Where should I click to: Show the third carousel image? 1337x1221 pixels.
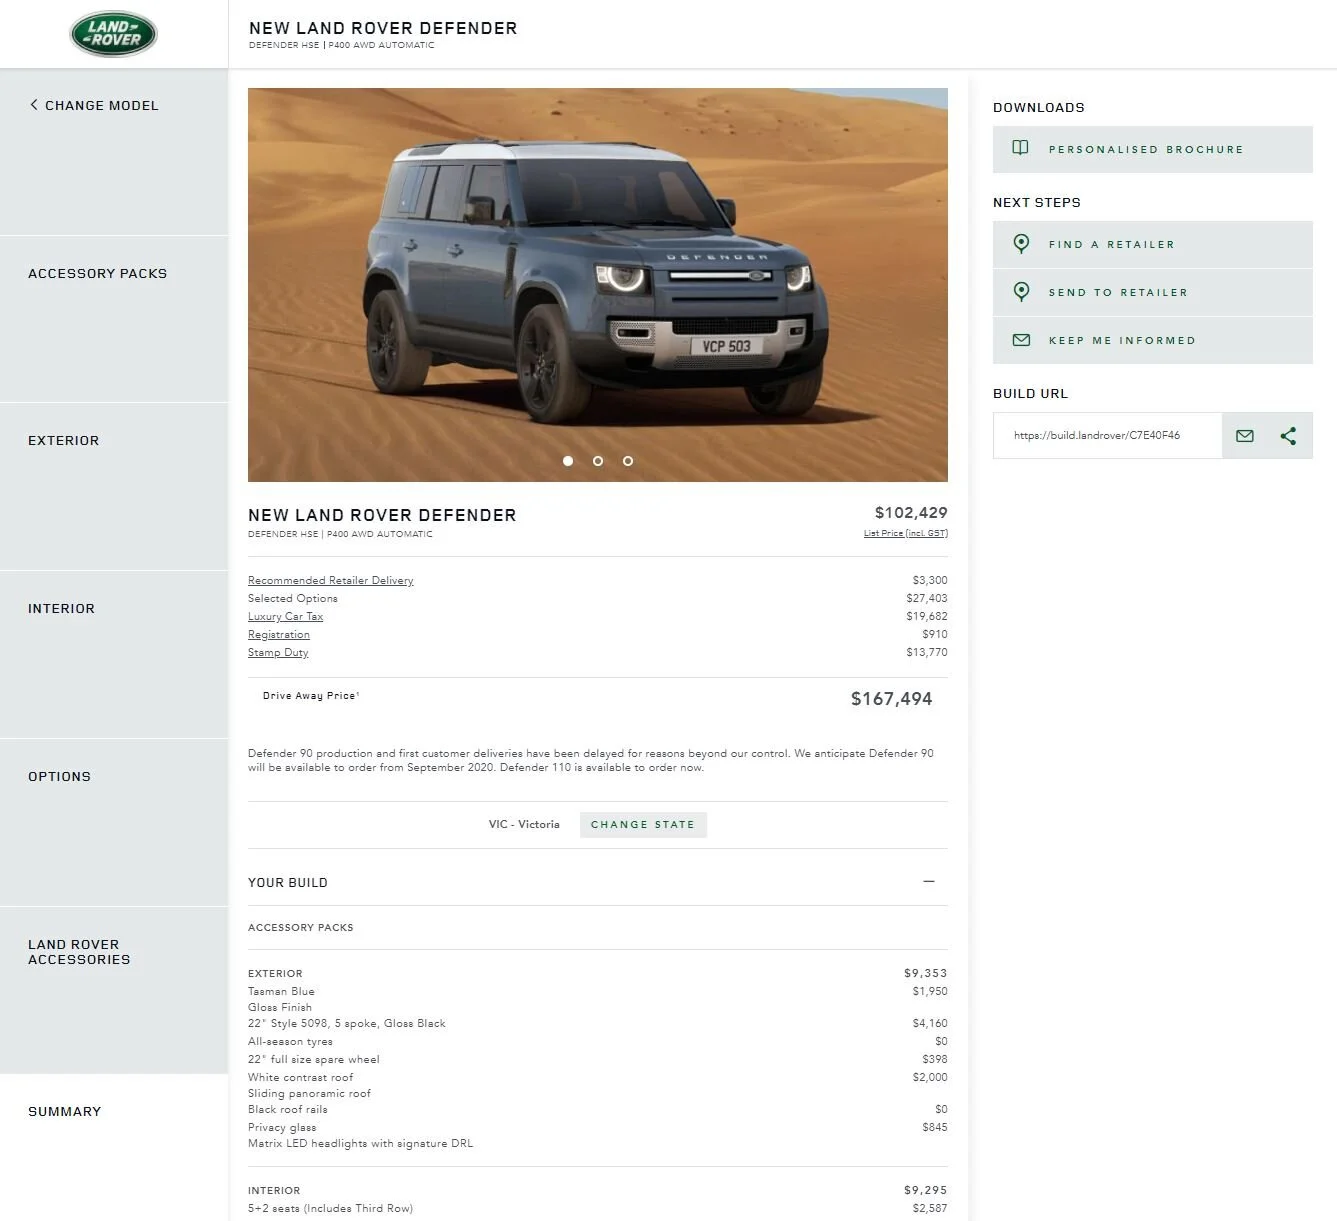(x=628, y=461)
